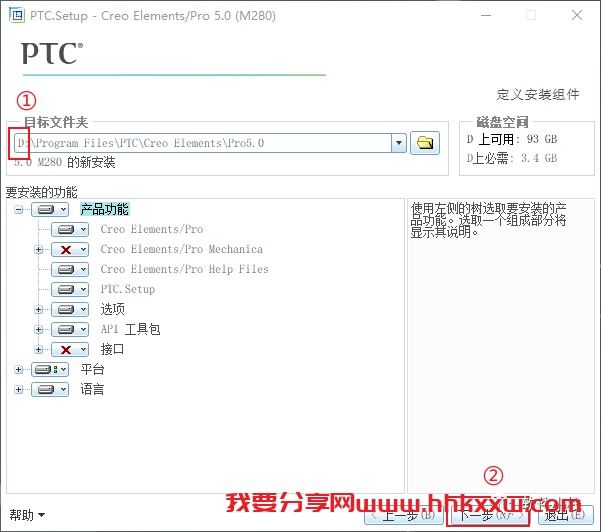Click the '定义安装组件' heading text
This screenshot has height=532, width=601.
click(x=538, y=94)
